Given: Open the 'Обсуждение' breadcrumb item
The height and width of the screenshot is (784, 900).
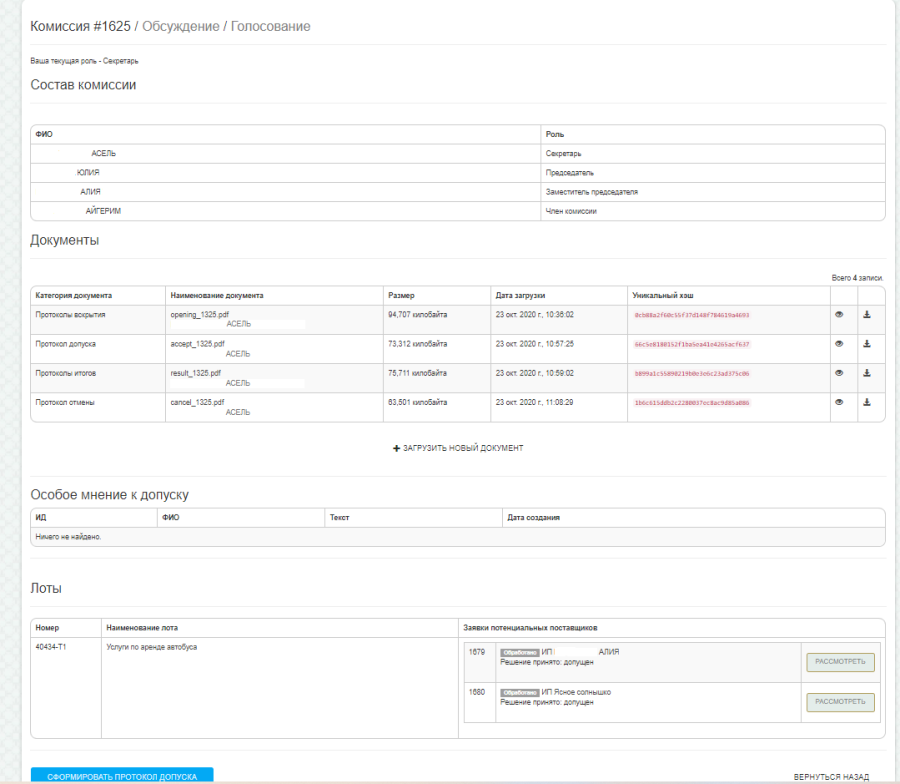Looking at the screenshot, I should pyautogui.click(x=180, y=26).
